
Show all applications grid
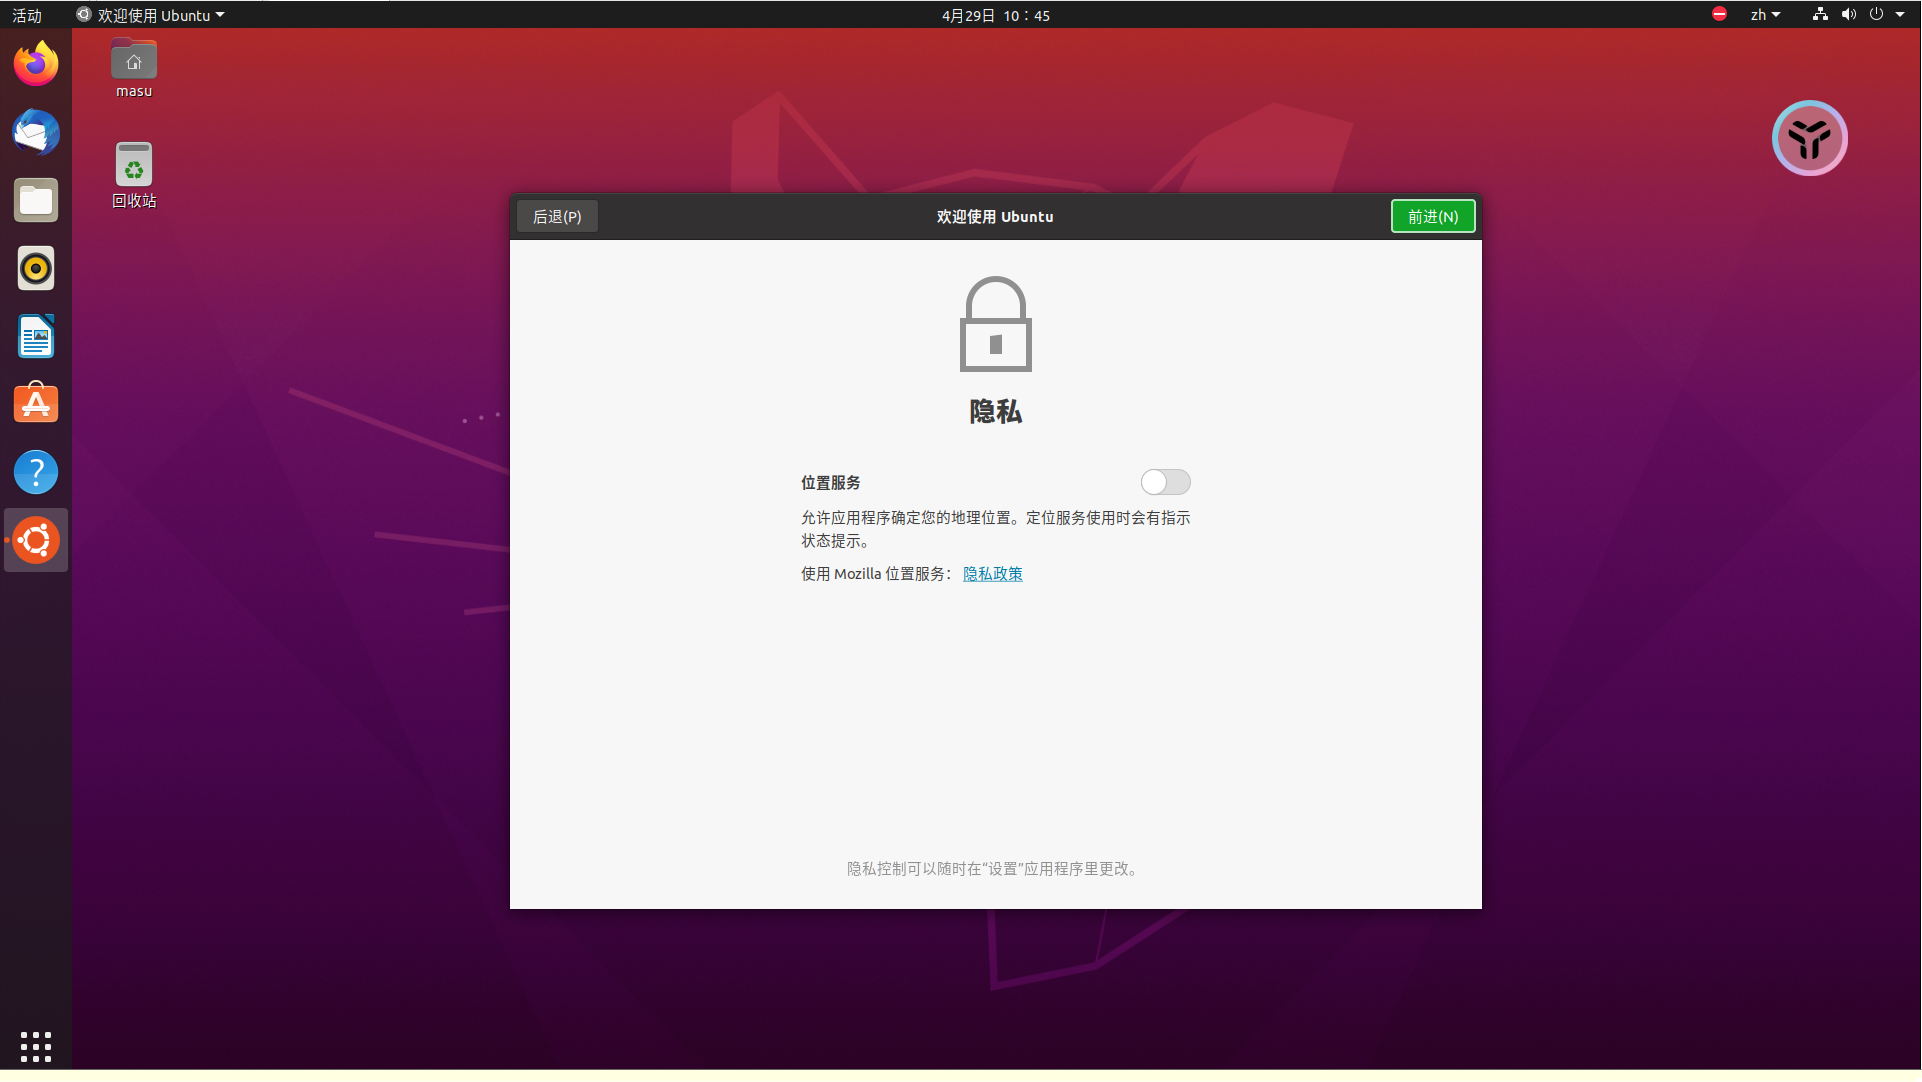point(36,1046)
